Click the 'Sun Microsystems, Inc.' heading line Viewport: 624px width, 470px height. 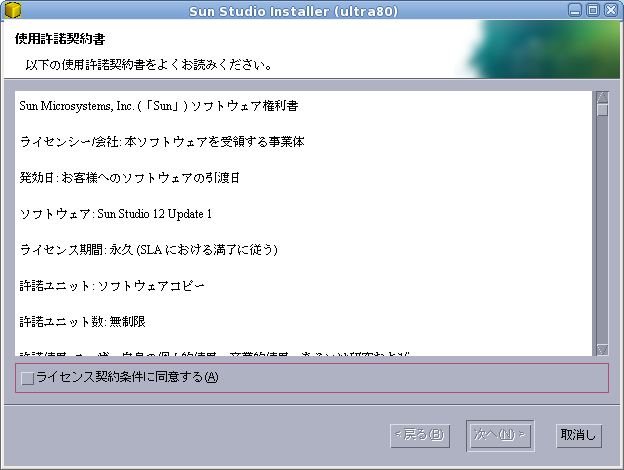159,106
